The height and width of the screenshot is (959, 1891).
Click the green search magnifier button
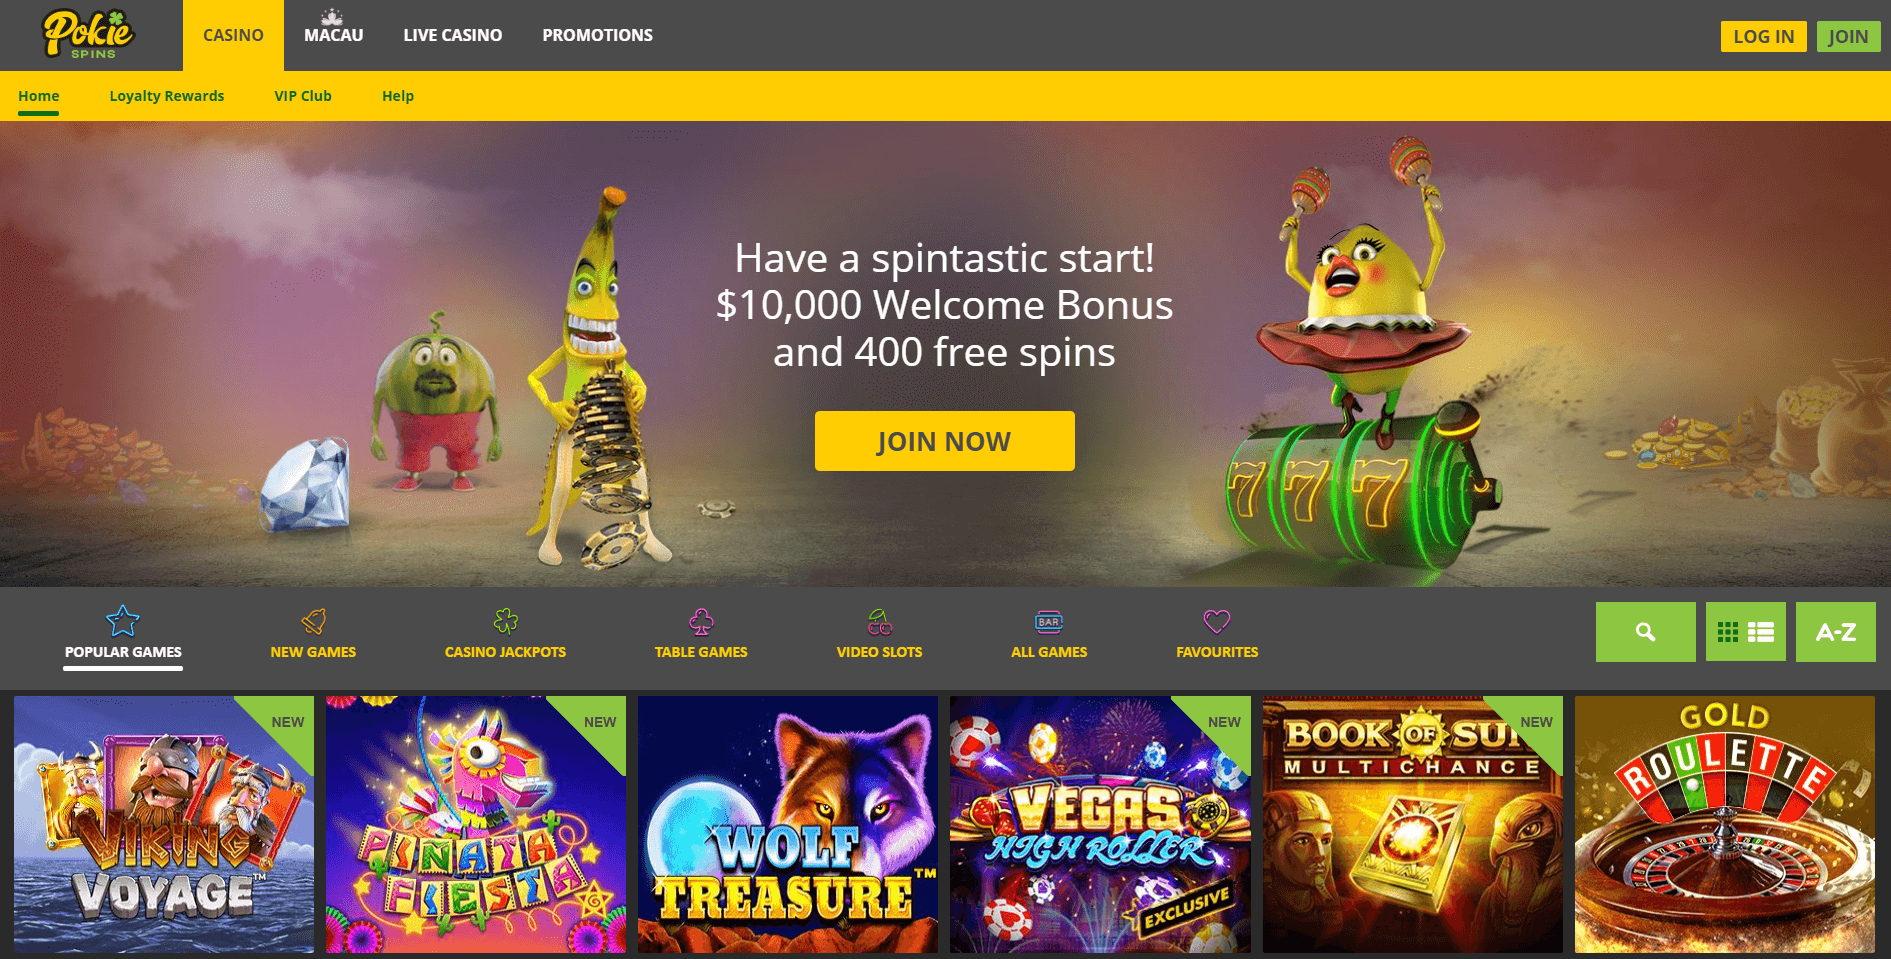coord(1645,632)
